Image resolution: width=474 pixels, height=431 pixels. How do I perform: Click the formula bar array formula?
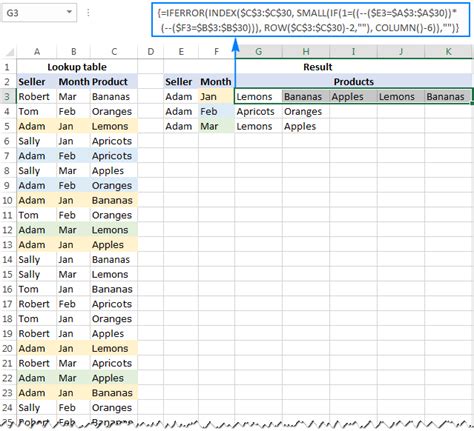tap(310, 20)
